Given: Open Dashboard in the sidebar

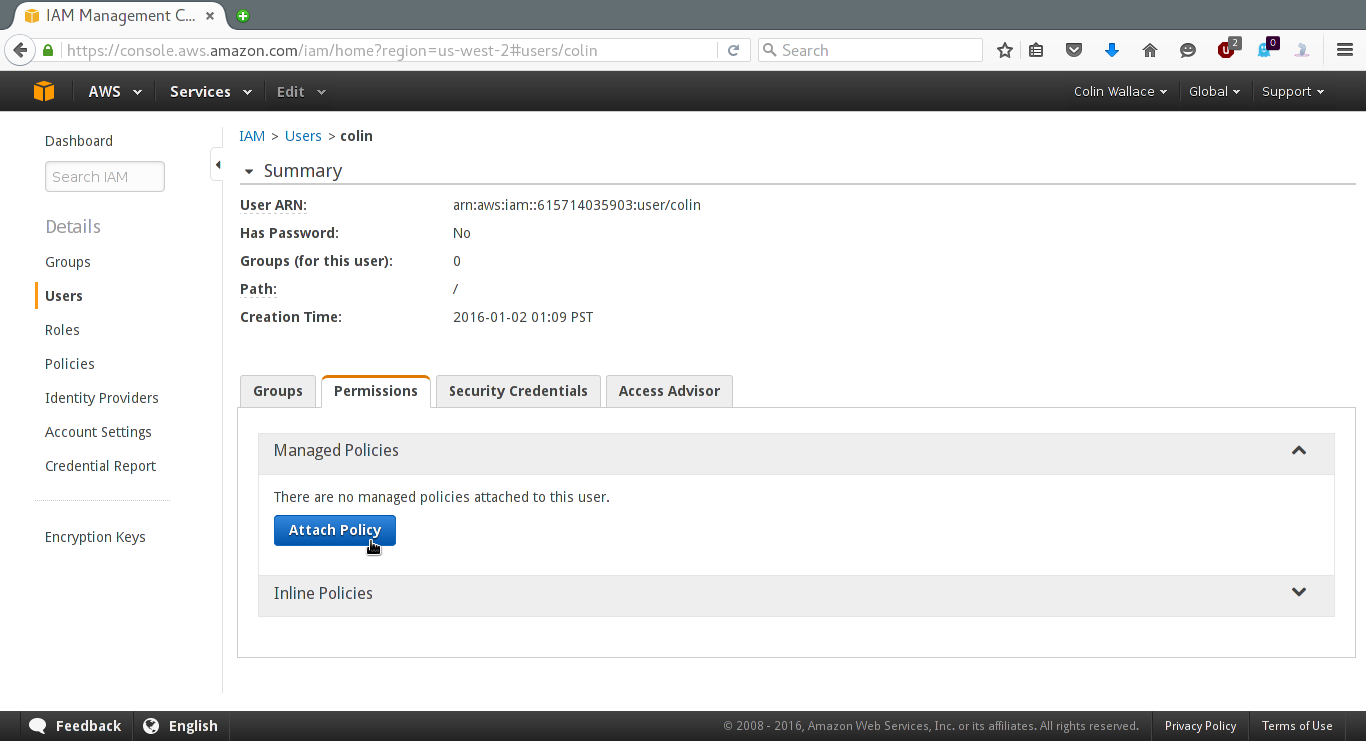Looking at the screenshot, I should point(79,141).
